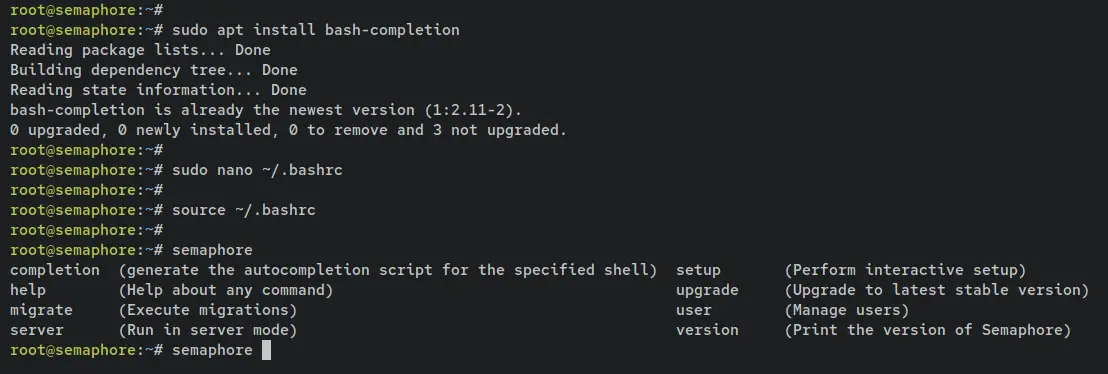Viewport: 1108px width, 374px height.
Task: Select the 'migrate' subcommand text
Action: tap(41, 310)
